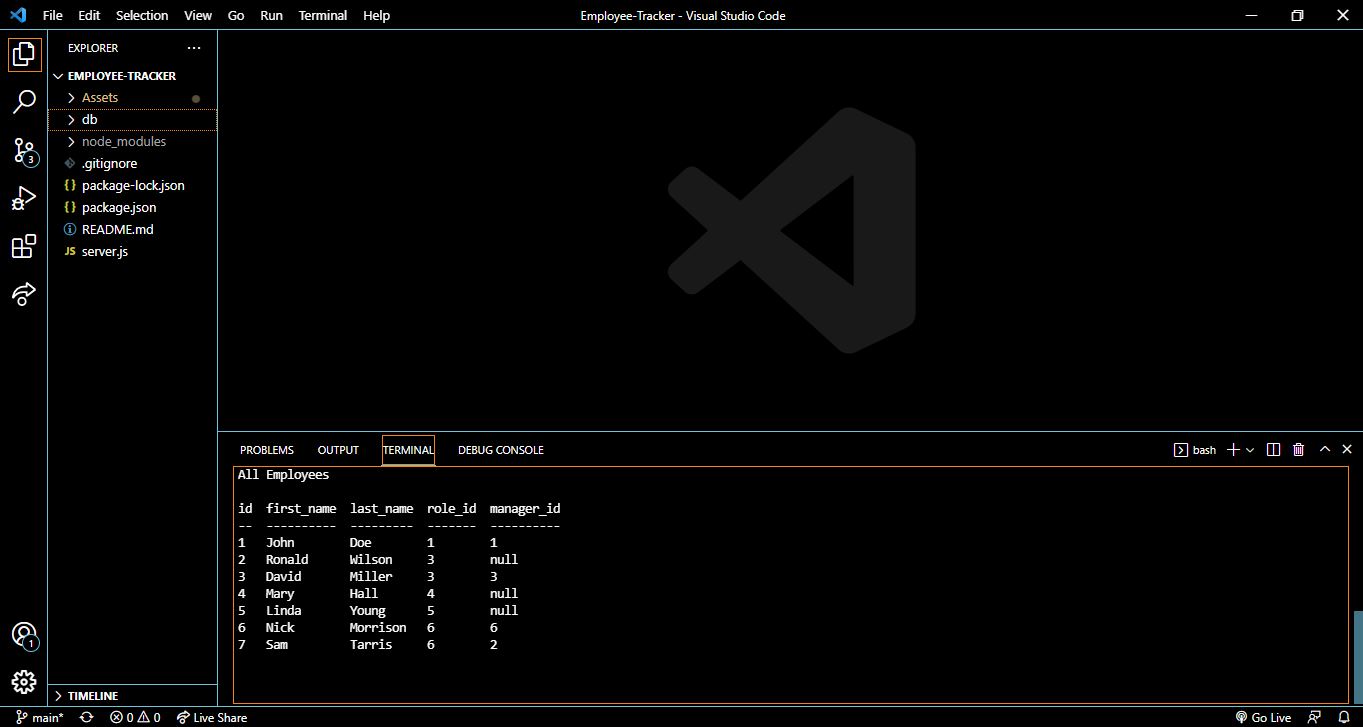The height and width of the screenshot is (727, 1363).
Task: Kill terminal with the trash icon
Action: 1298,450
